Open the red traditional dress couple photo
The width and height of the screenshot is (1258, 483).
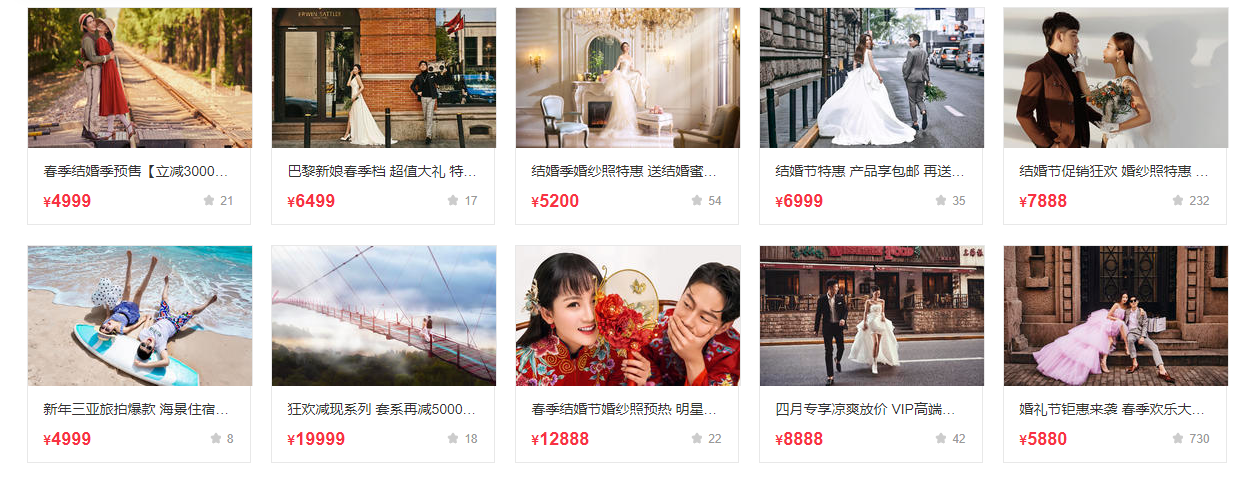(628, 316)
